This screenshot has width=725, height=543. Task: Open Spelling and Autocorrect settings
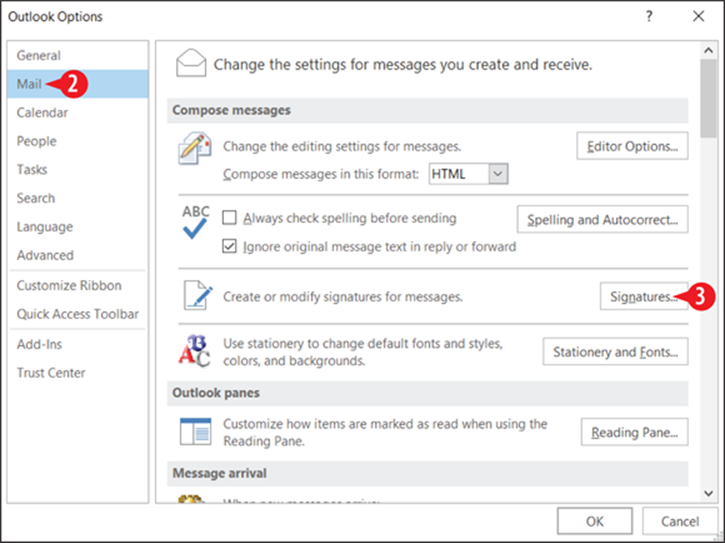pyautogui.click(x=602, y=219)
